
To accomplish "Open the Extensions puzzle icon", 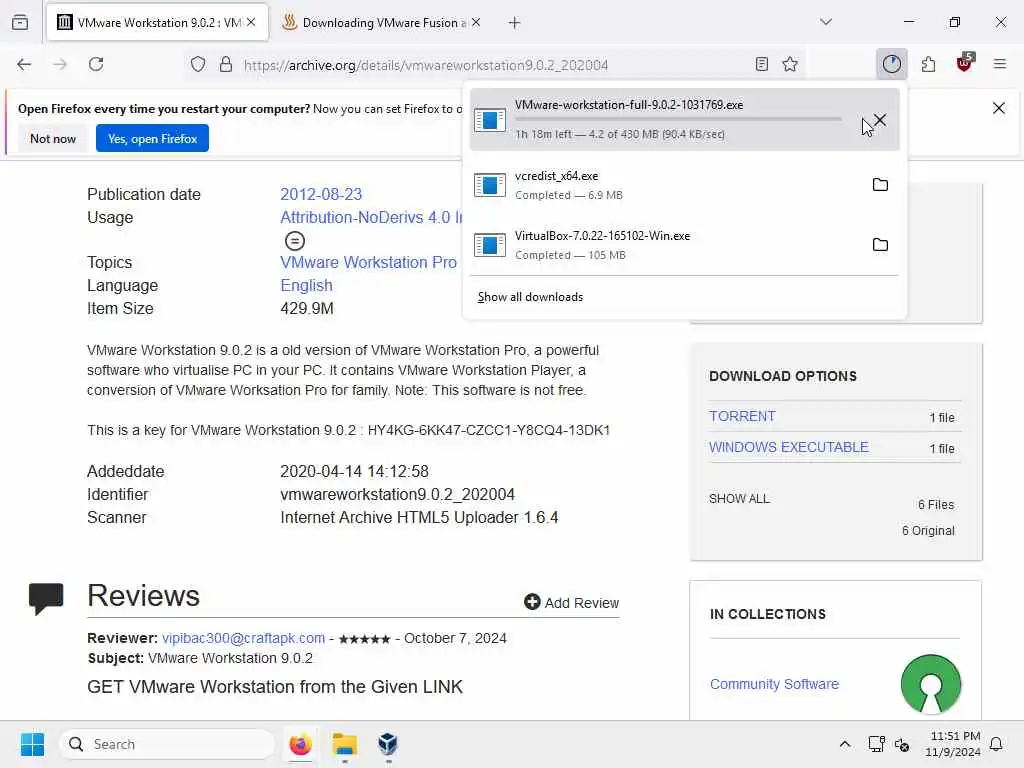I will point(928,64).
